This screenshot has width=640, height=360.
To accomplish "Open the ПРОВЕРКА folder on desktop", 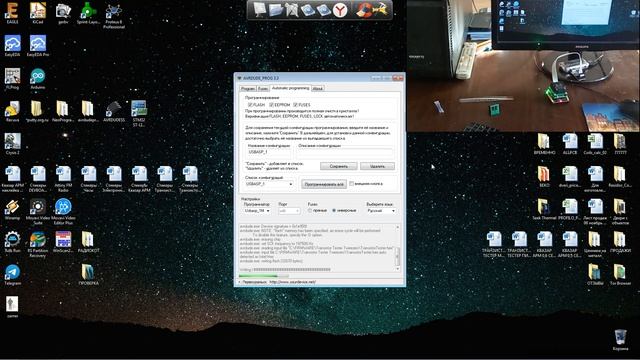I will tap(88, 274).
